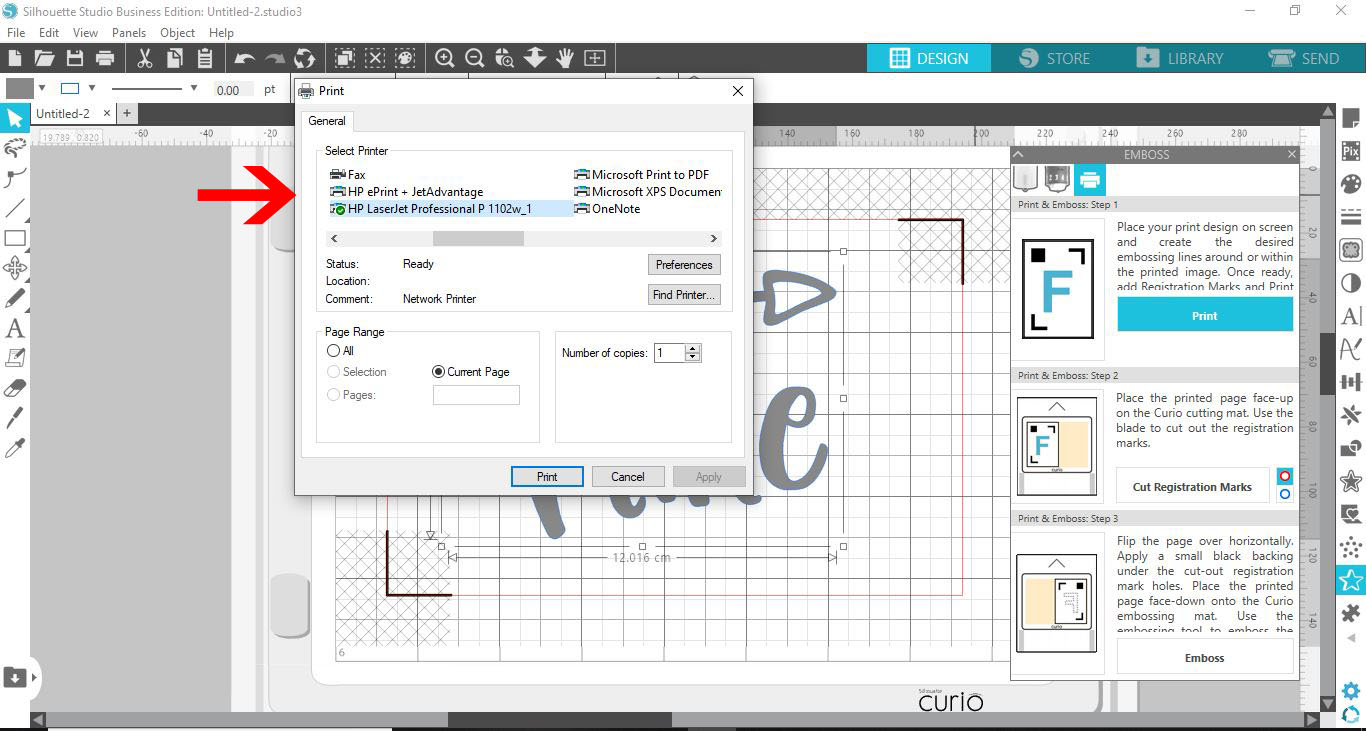Open the Line Style panel icon

pos(1351,217)
